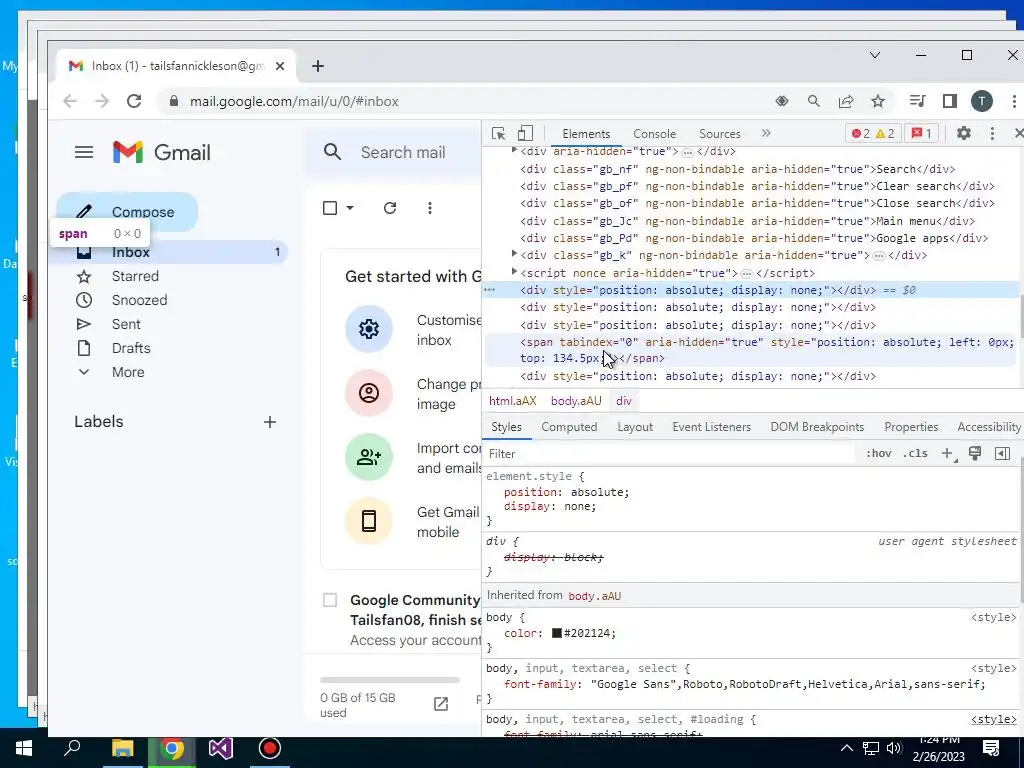Open the Snoozed folder
This screenshot has height=768, width=1024.
(x=139, y=300)
